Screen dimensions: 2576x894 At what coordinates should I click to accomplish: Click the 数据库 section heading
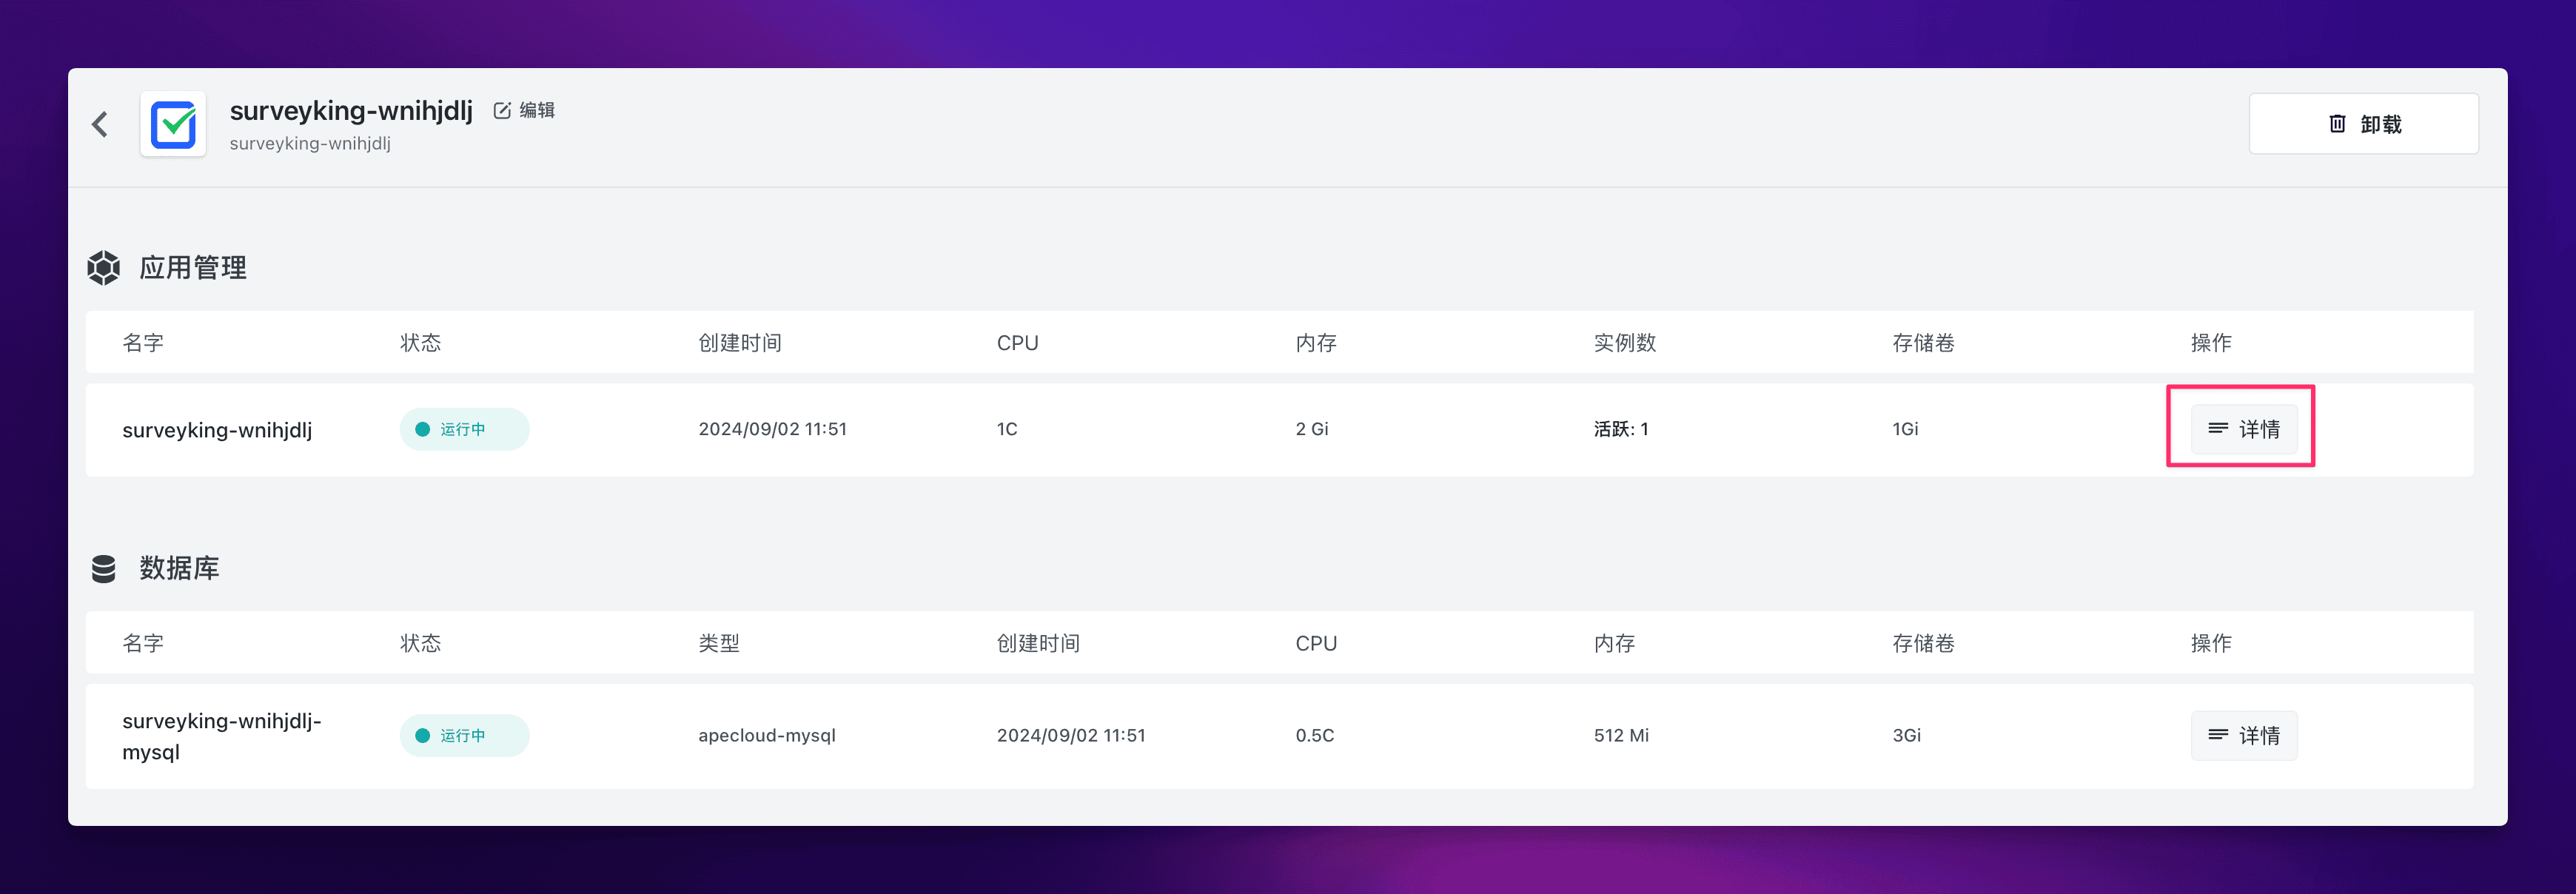tap(179, 568)
